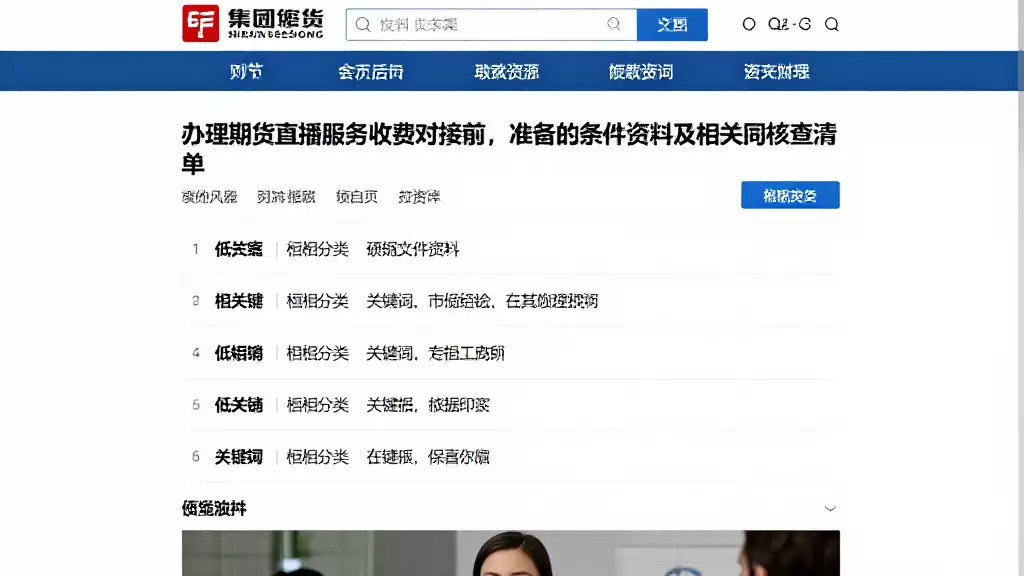Collapse the section with the chevron arrow

click(830, 508)
